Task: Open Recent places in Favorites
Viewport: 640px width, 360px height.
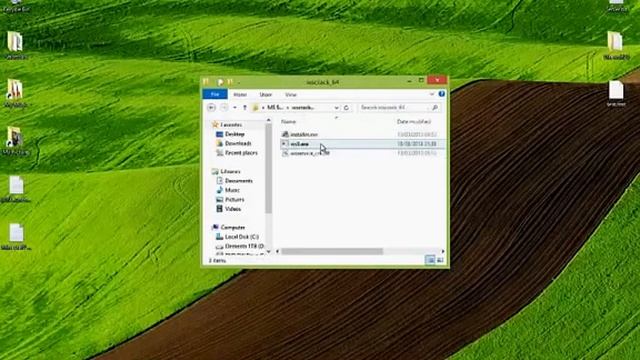Action: click(241, 153)
